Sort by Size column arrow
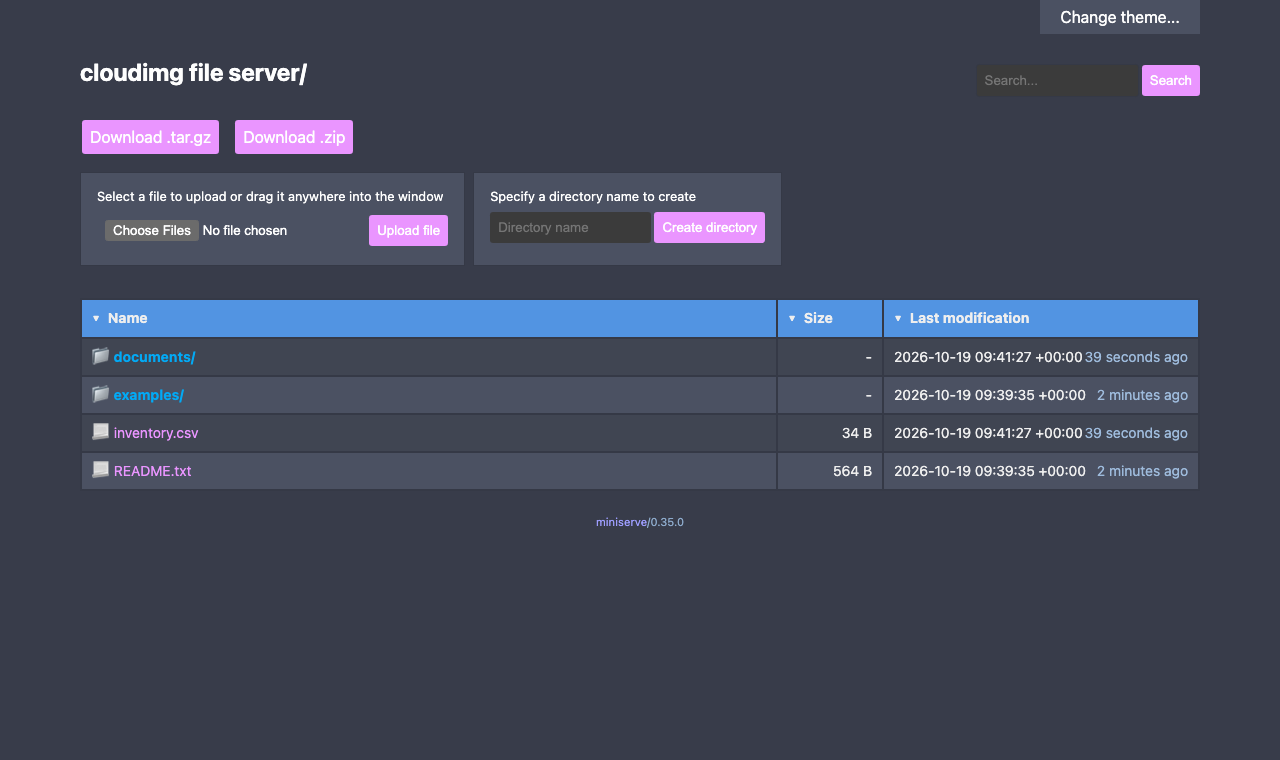This screenshot has width=1280, height=760. click(792, 318)
